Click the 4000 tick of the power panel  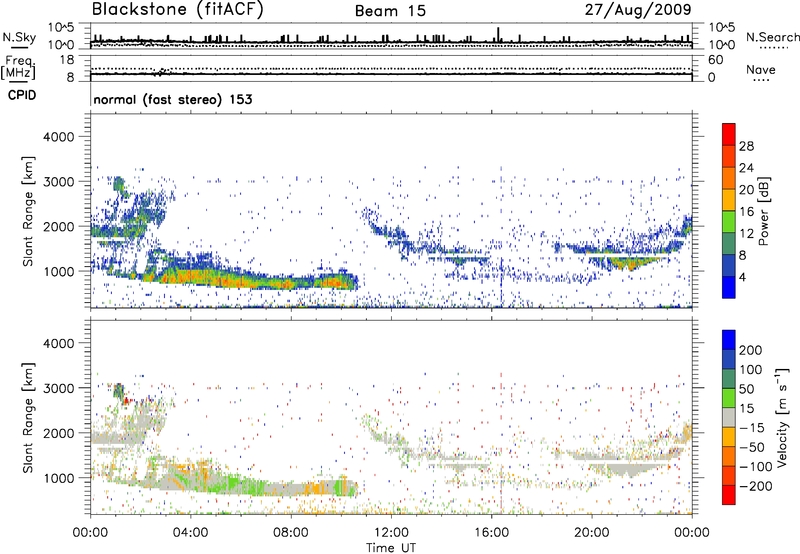[x=58, y=137]
